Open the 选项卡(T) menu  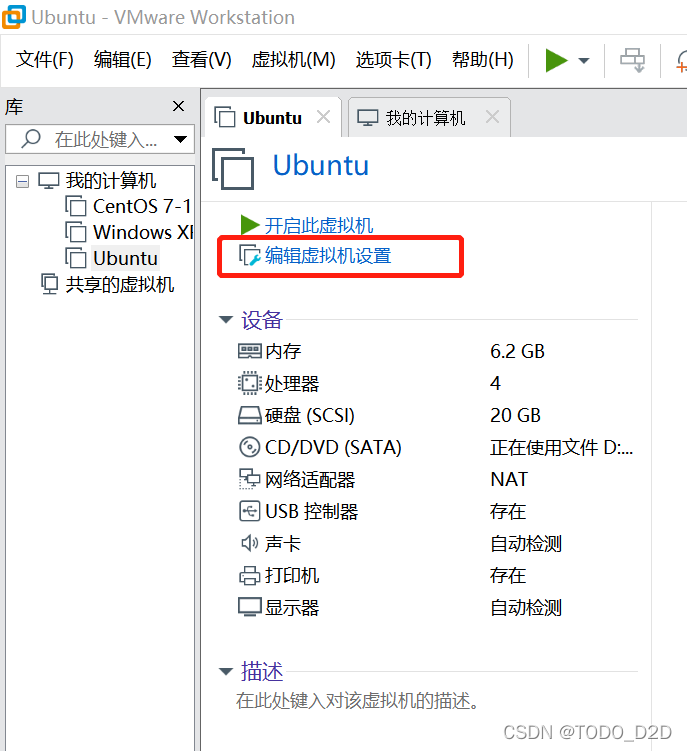pos(393,60)
